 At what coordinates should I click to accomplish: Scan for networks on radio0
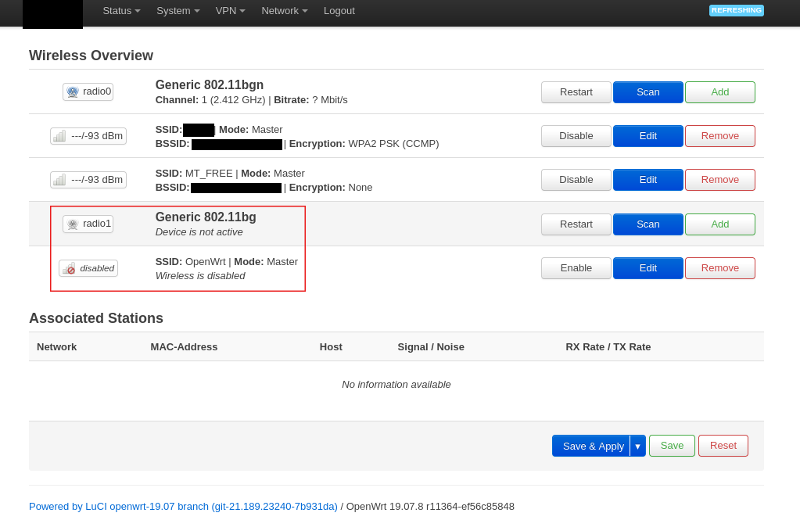click(648, 92)
